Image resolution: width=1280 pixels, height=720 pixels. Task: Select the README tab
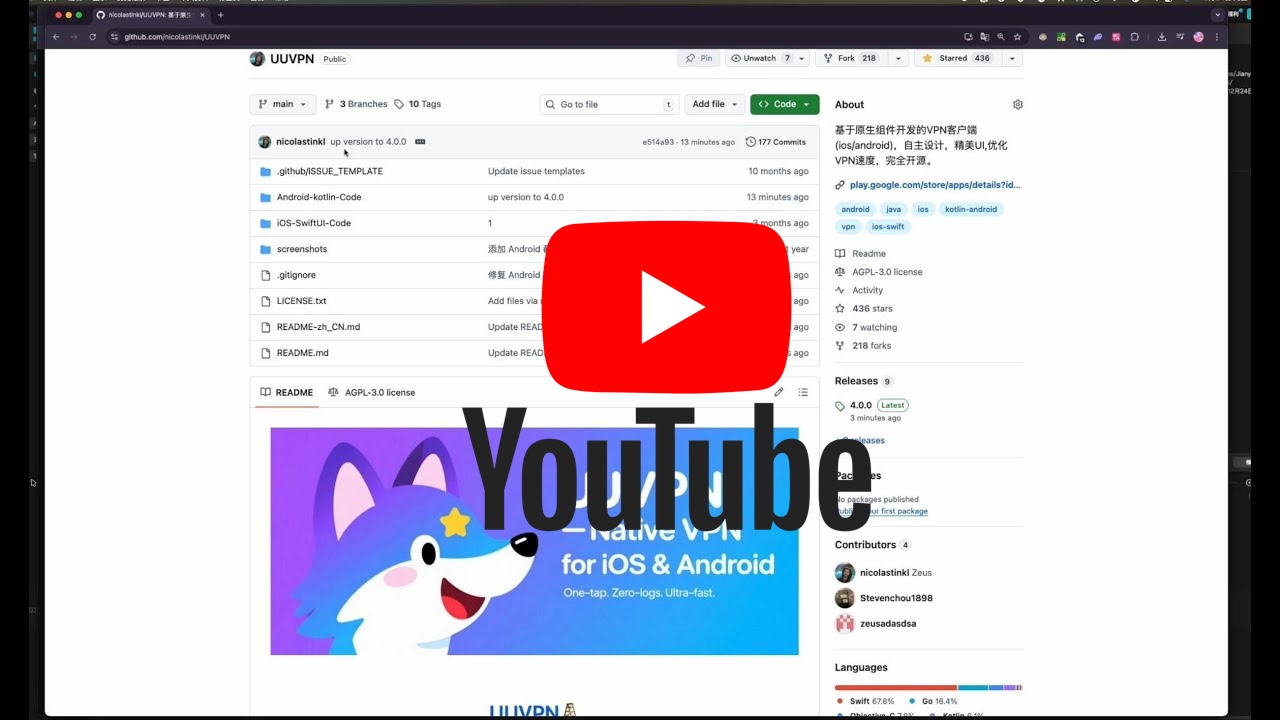coord(287,392)
